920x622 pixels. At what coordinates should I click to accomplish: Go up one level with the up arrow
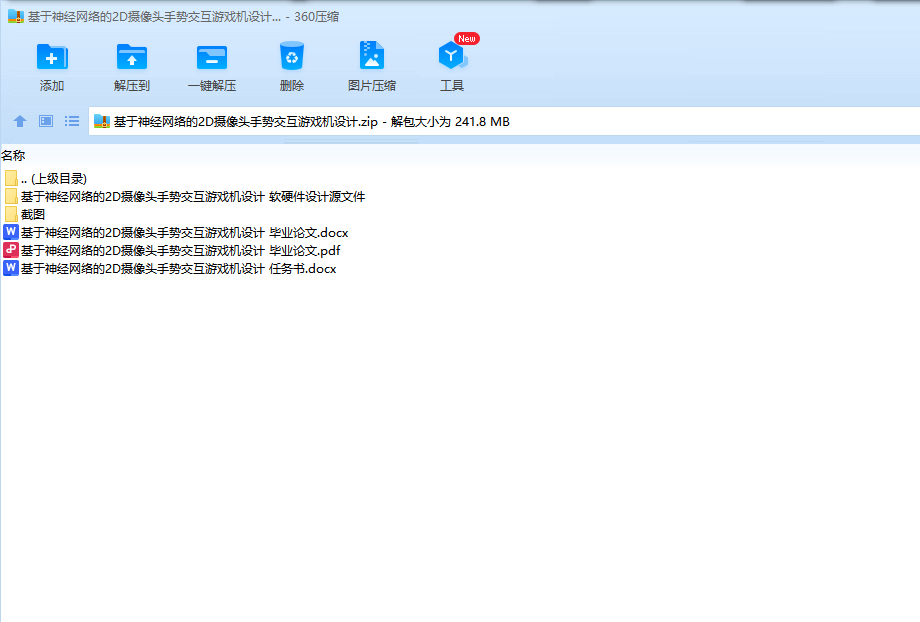[20, 121]
